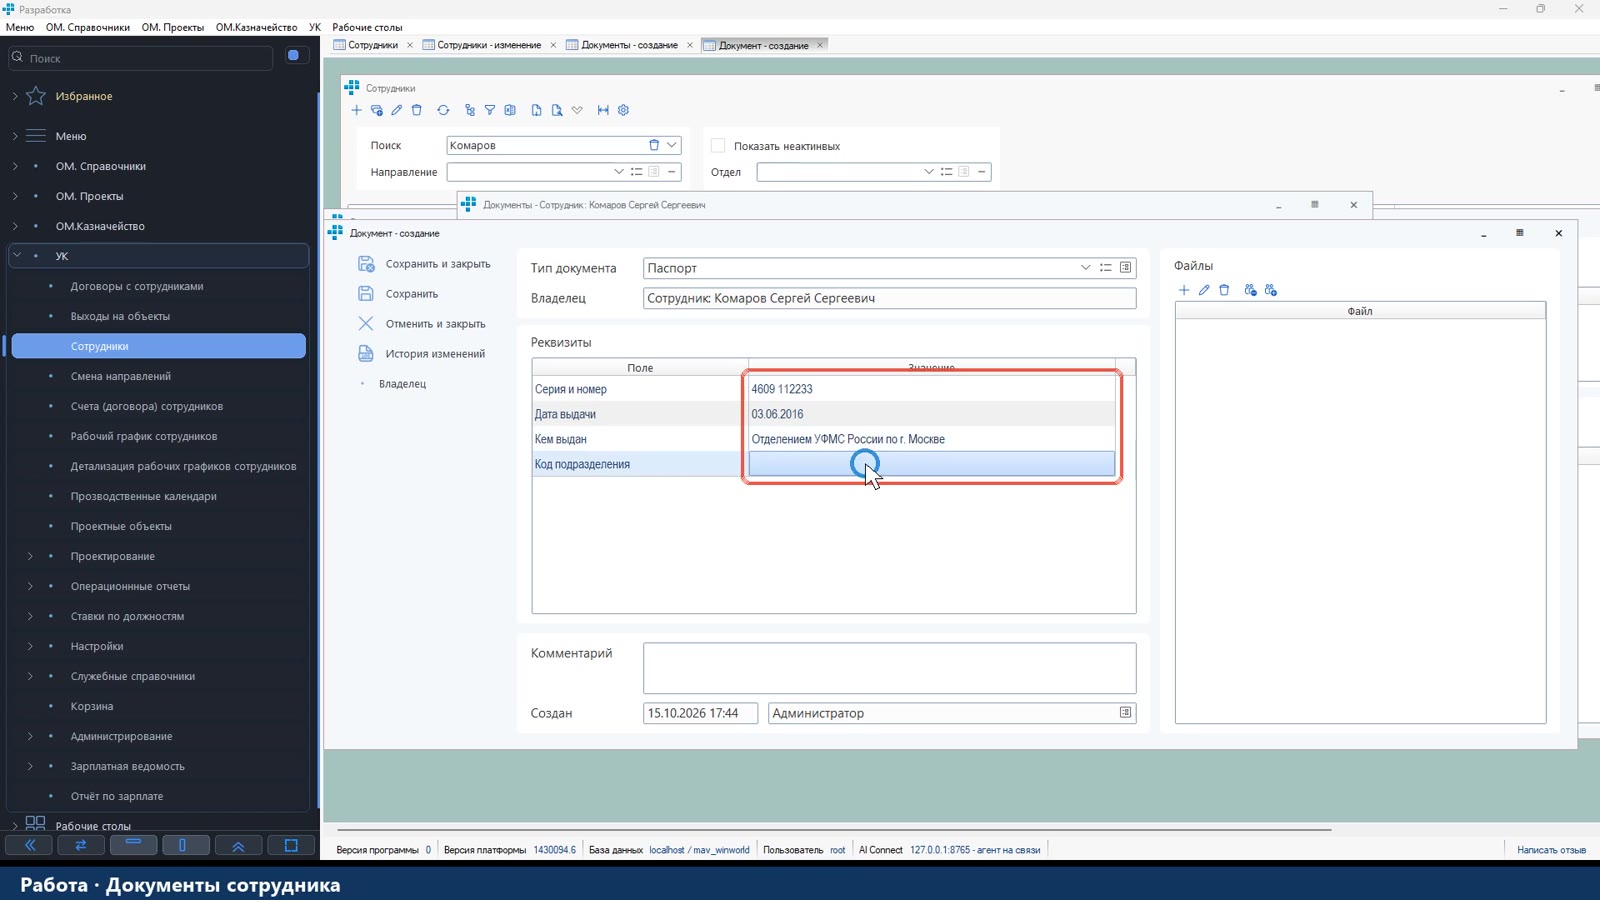Image resolution: width=1600 pixels, height=900 pixels.
Task: Click Сохранить и закрыть button
Action: point(425,264)
